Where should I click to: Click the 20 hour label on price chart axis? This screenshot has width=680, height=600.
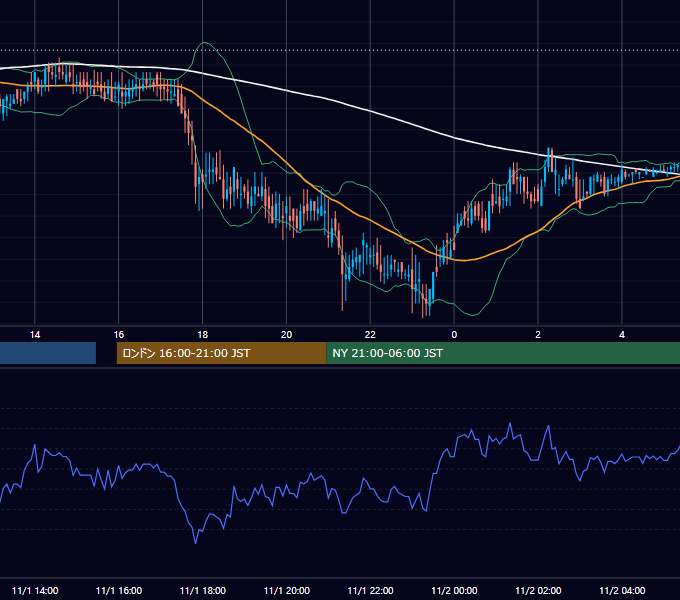coord(286,335)
